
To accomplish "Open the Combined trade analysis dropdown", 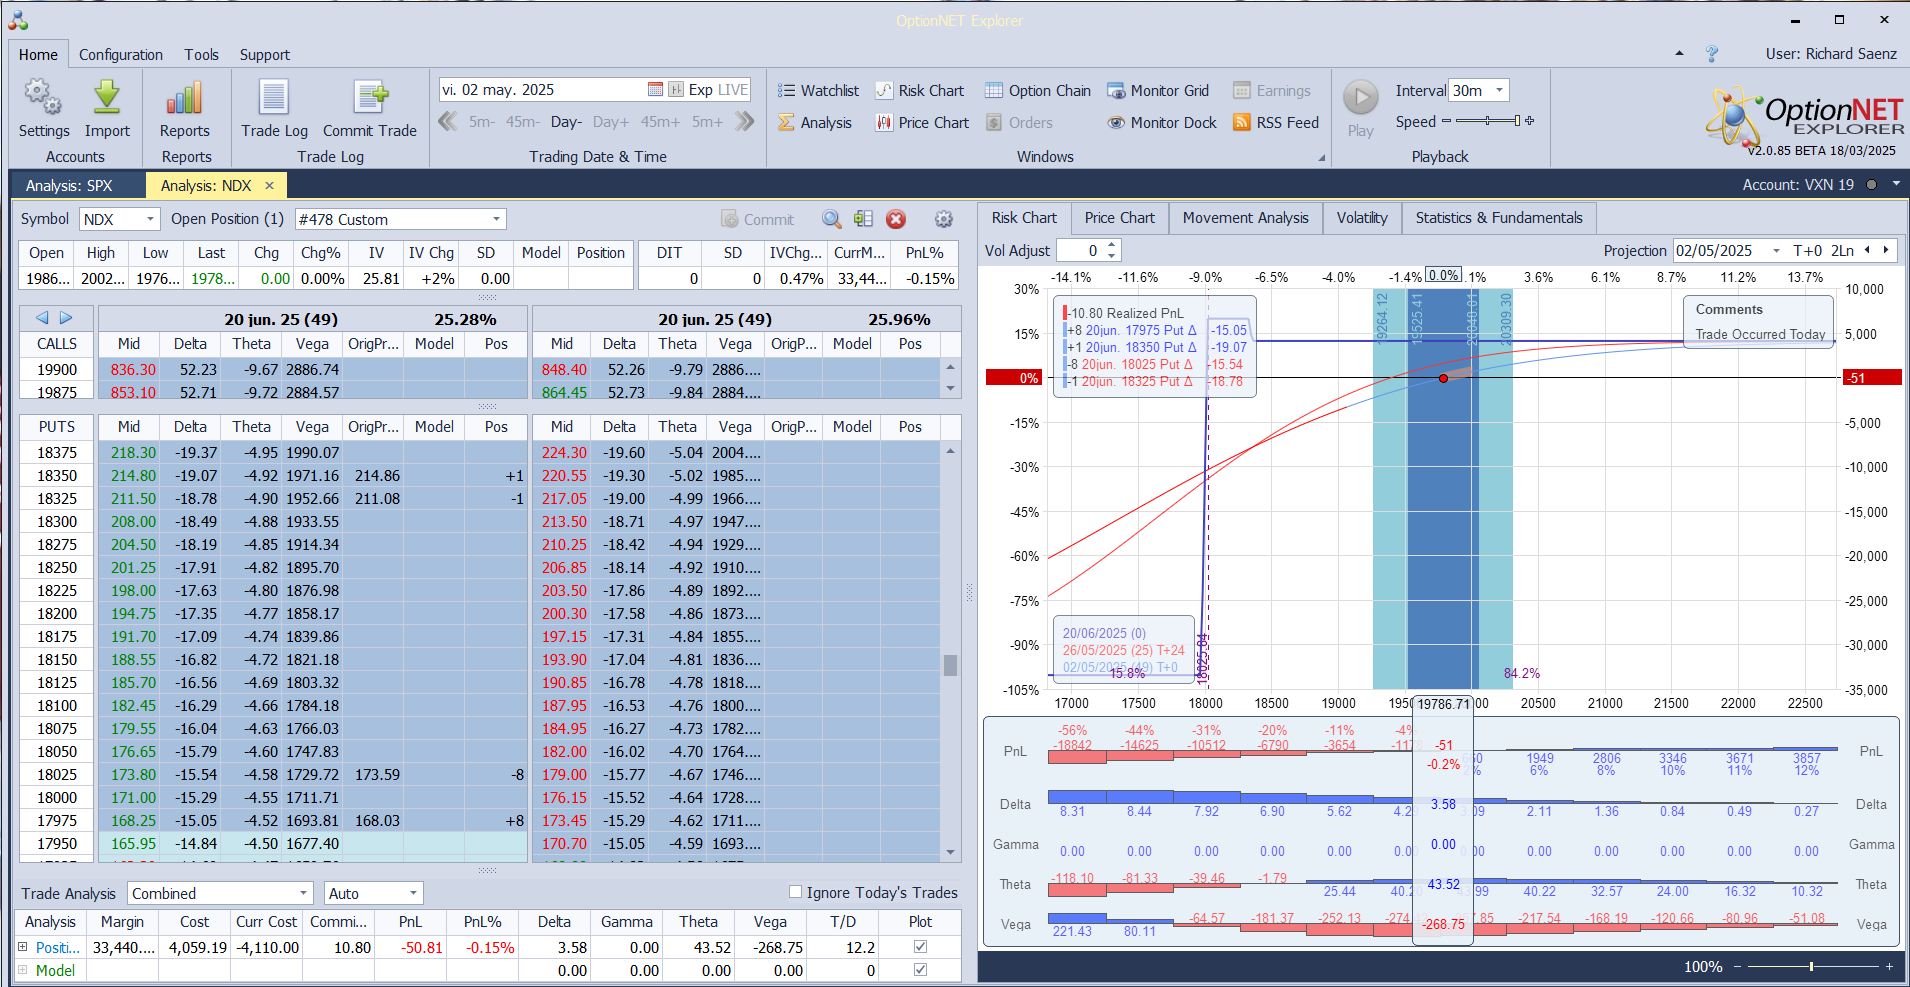I will pos(303,893).
